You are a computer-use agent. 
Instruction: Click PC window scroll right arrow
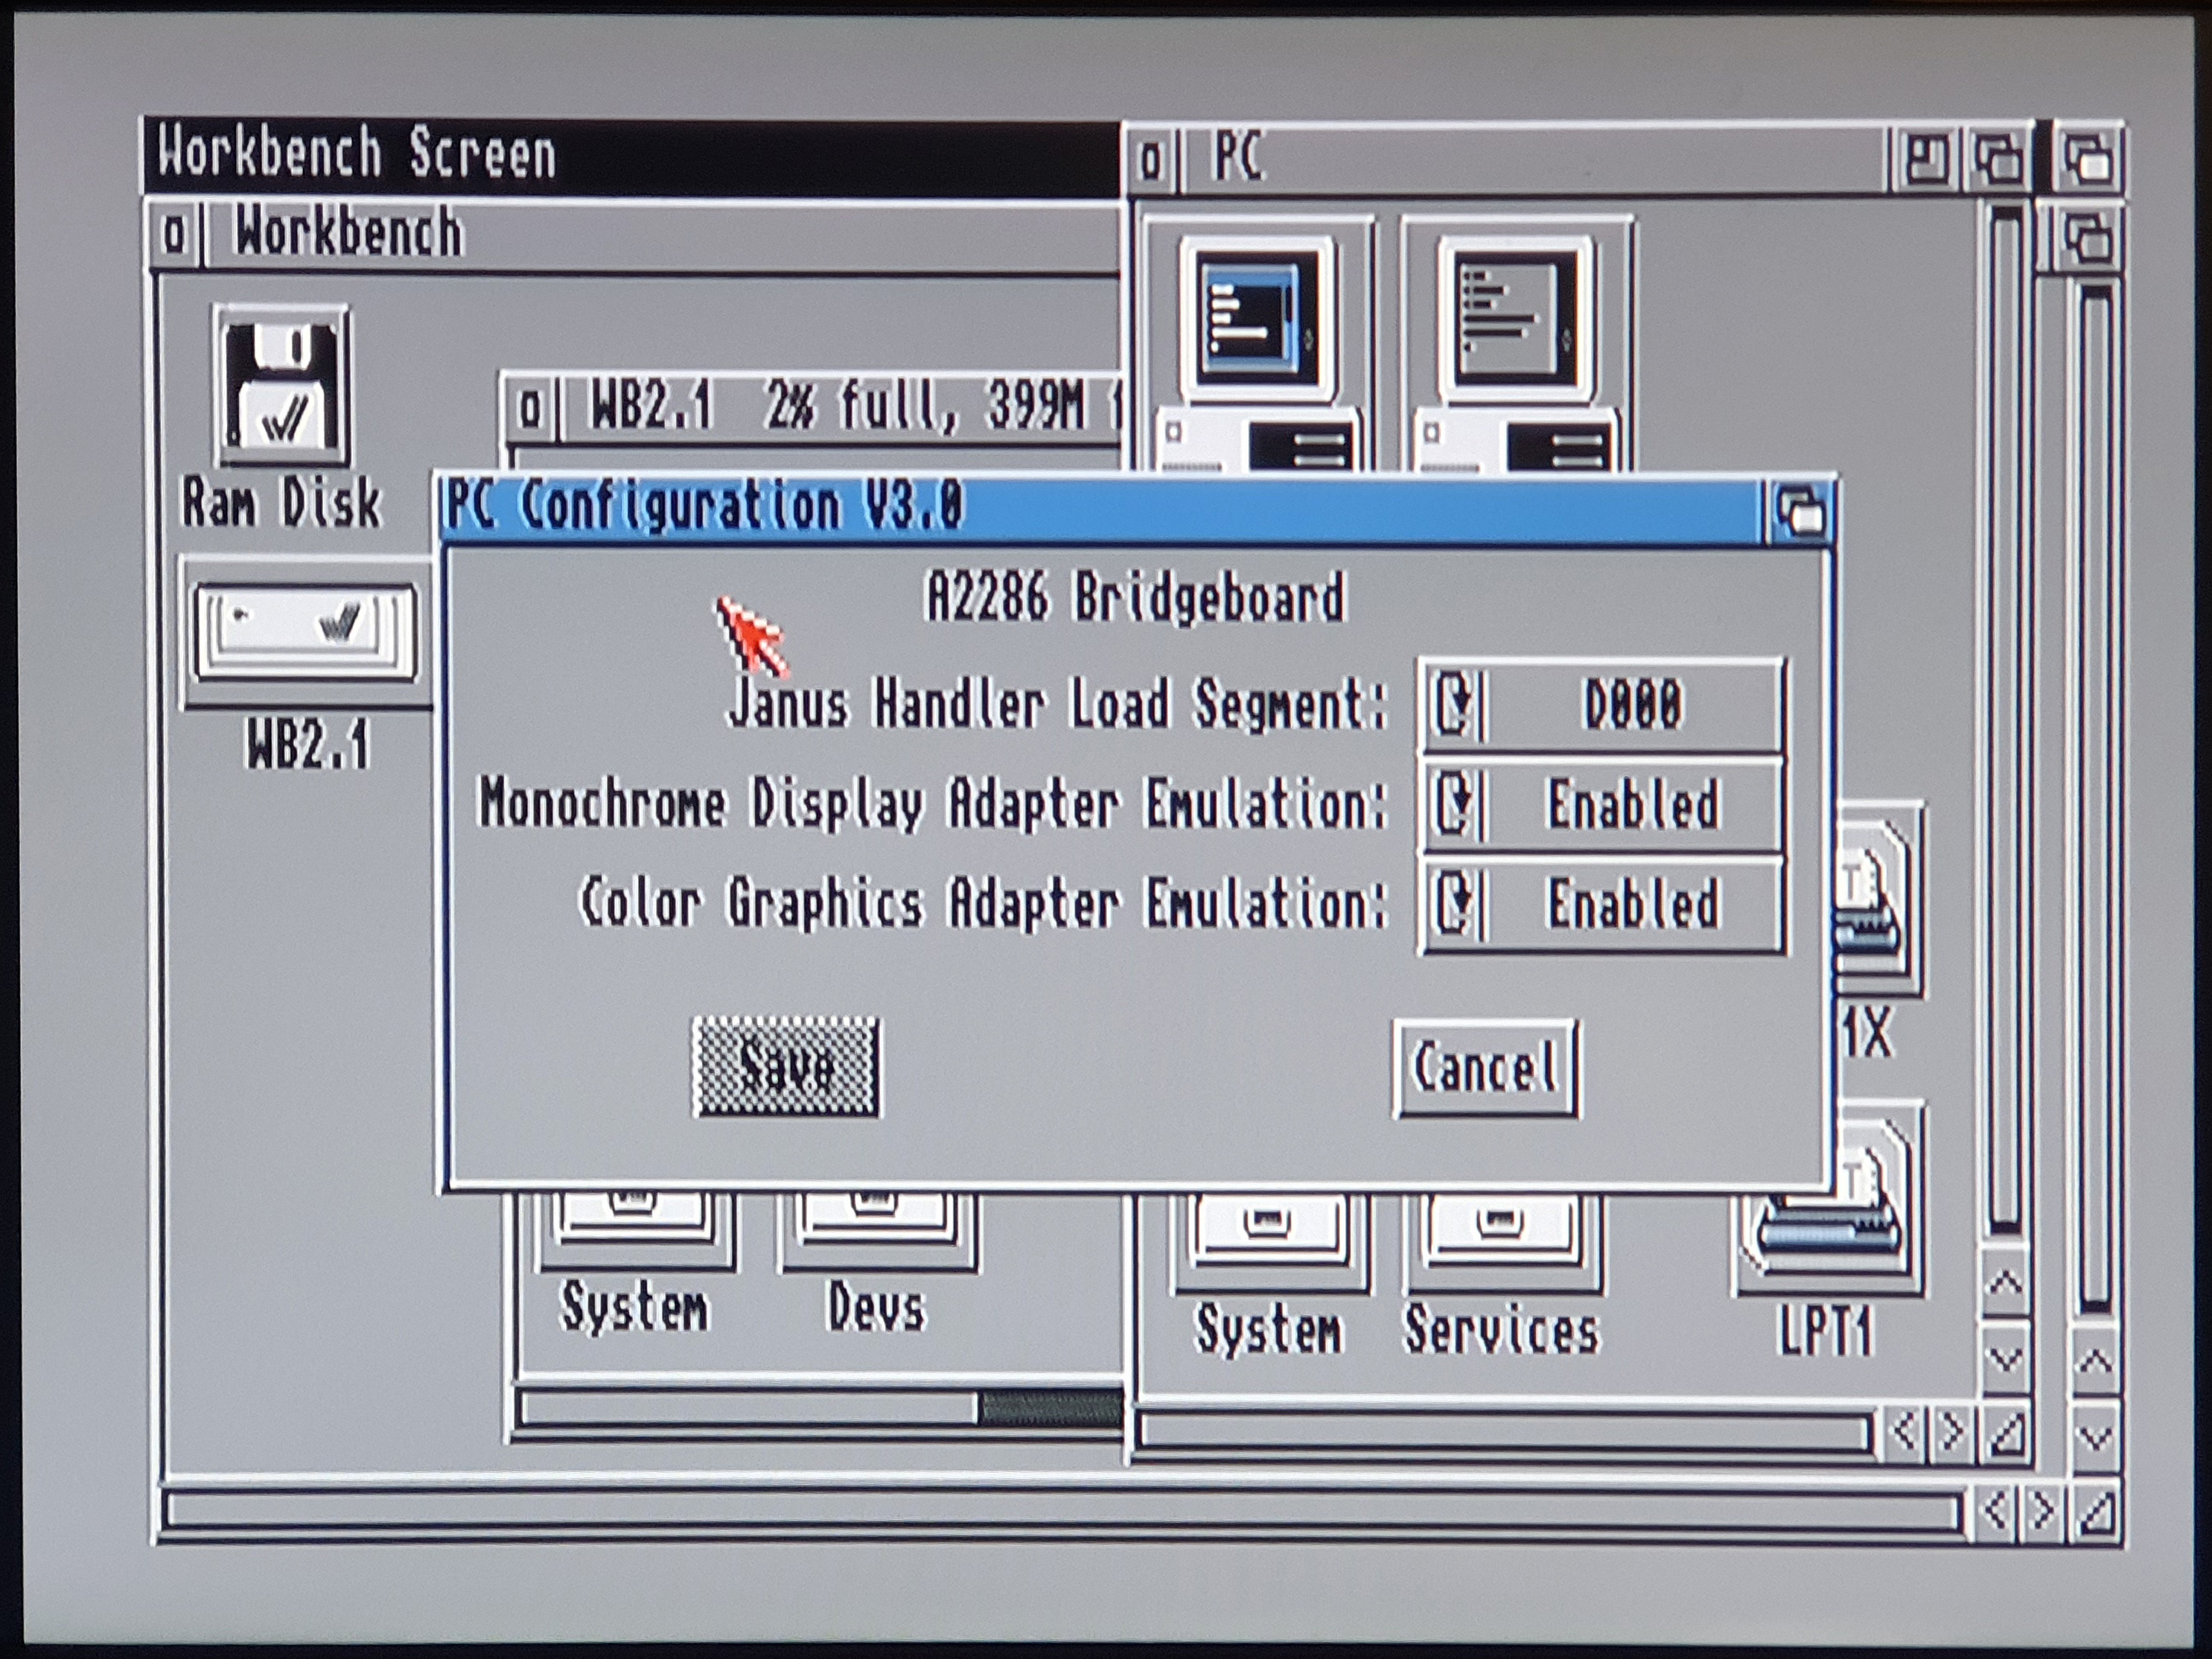tap(1951, 1433)
